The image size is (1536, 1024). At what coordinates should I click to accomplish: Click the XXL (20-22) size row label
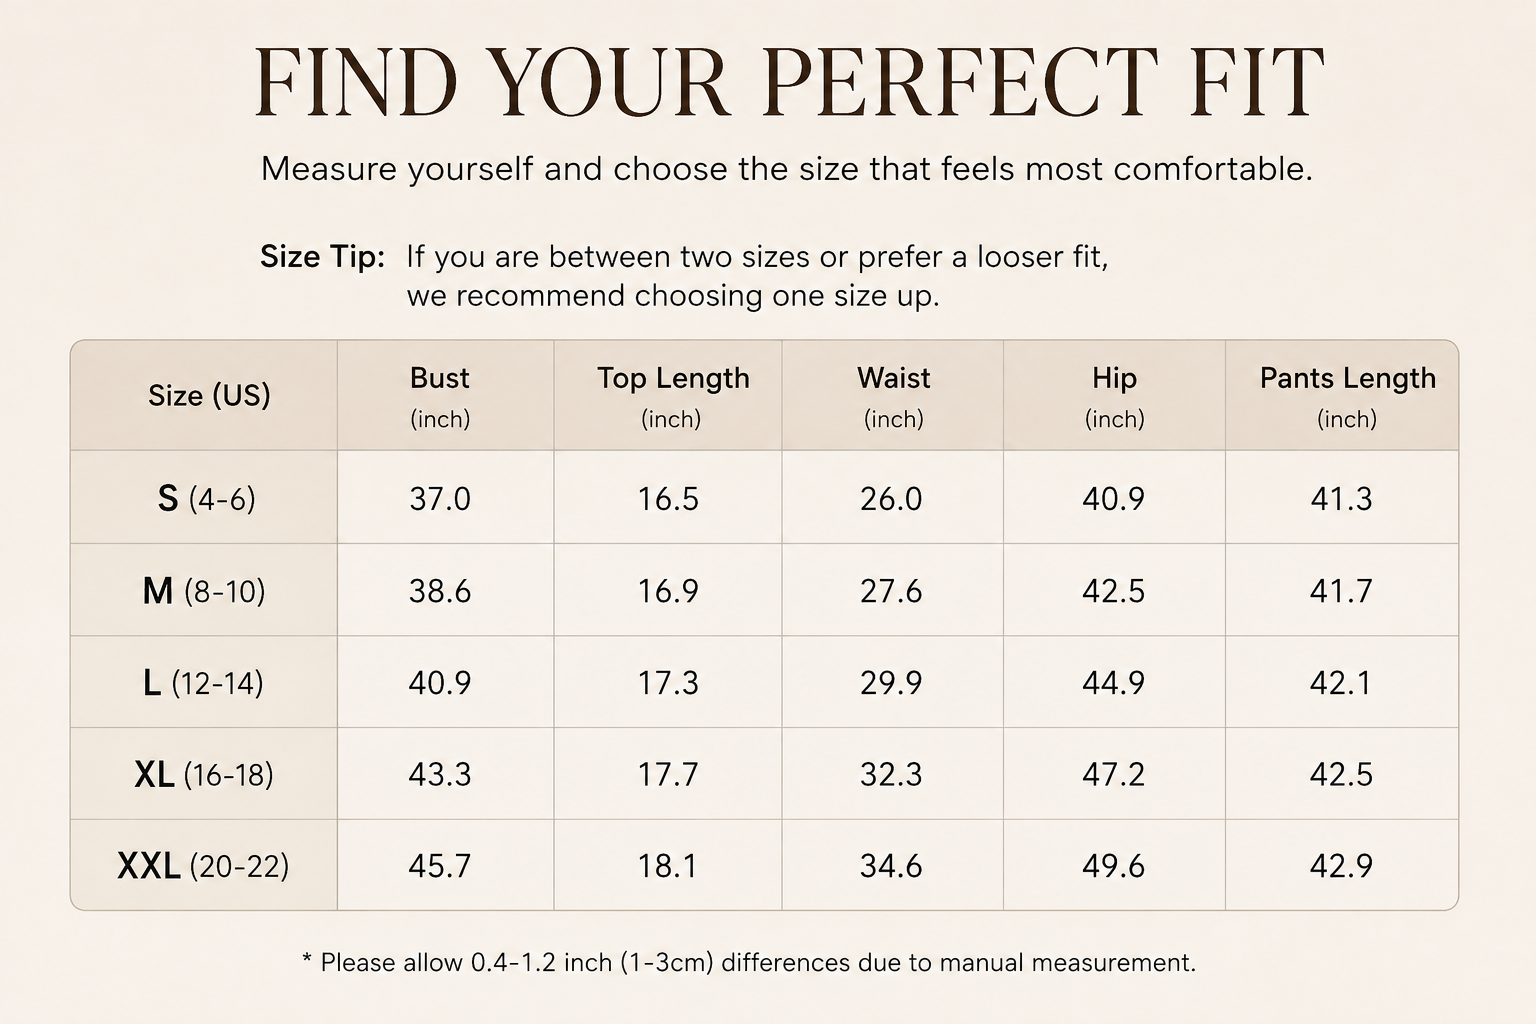[x=204, y=866]
